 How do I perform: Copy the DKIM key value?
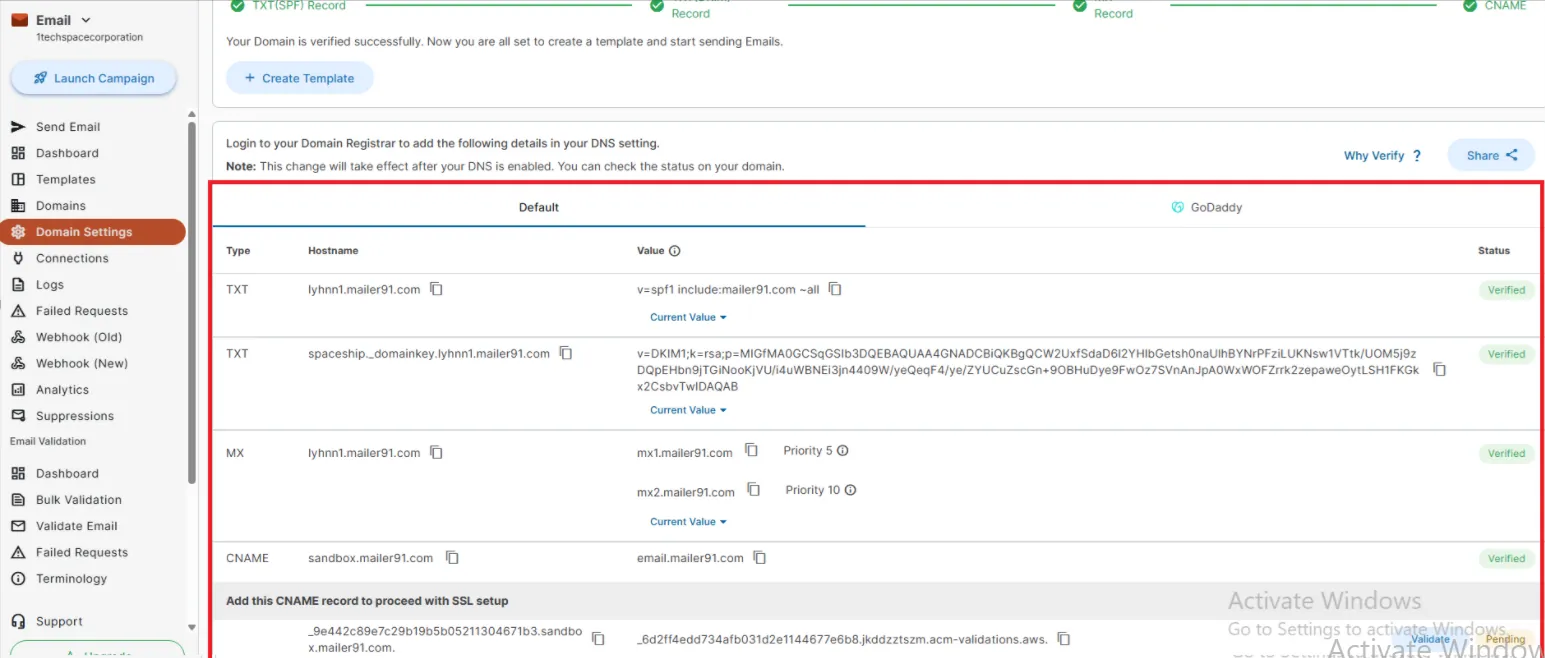point(1439,369)
